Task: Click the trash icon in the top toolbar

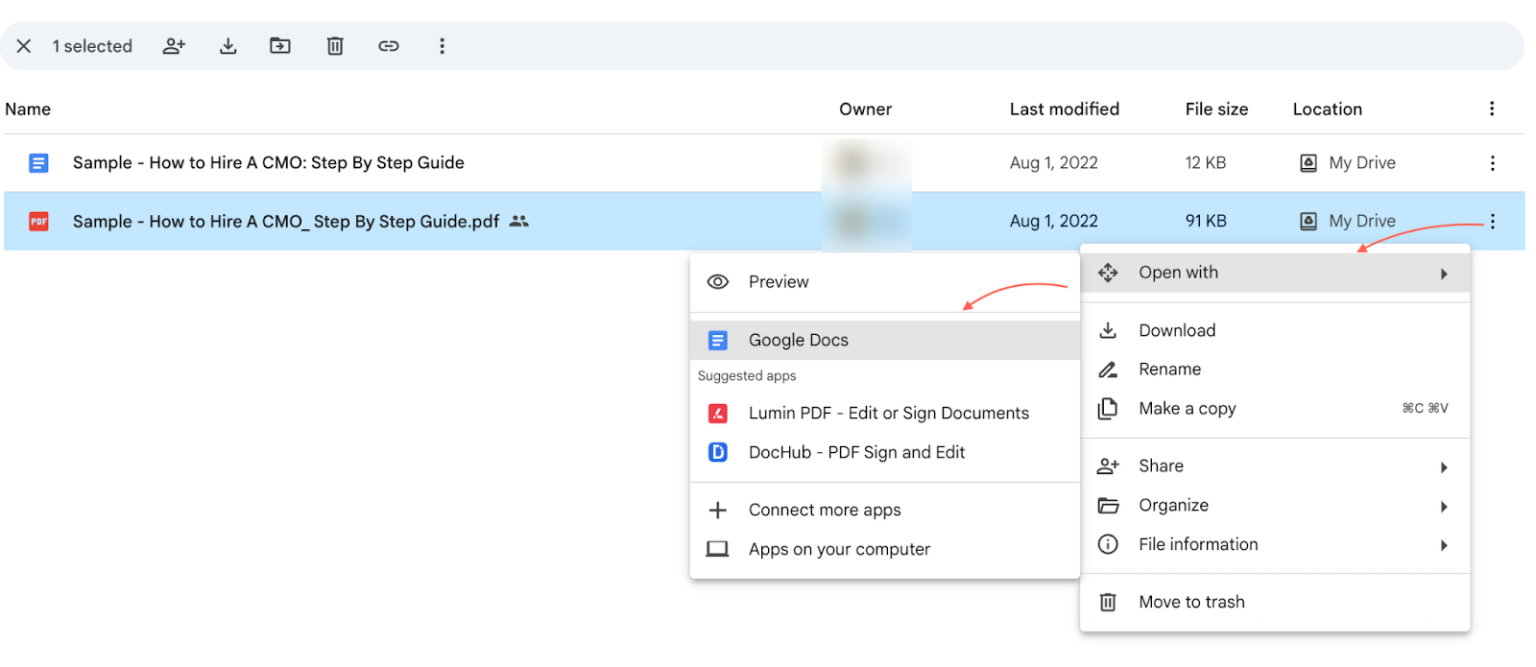Action: coord(334,46)
